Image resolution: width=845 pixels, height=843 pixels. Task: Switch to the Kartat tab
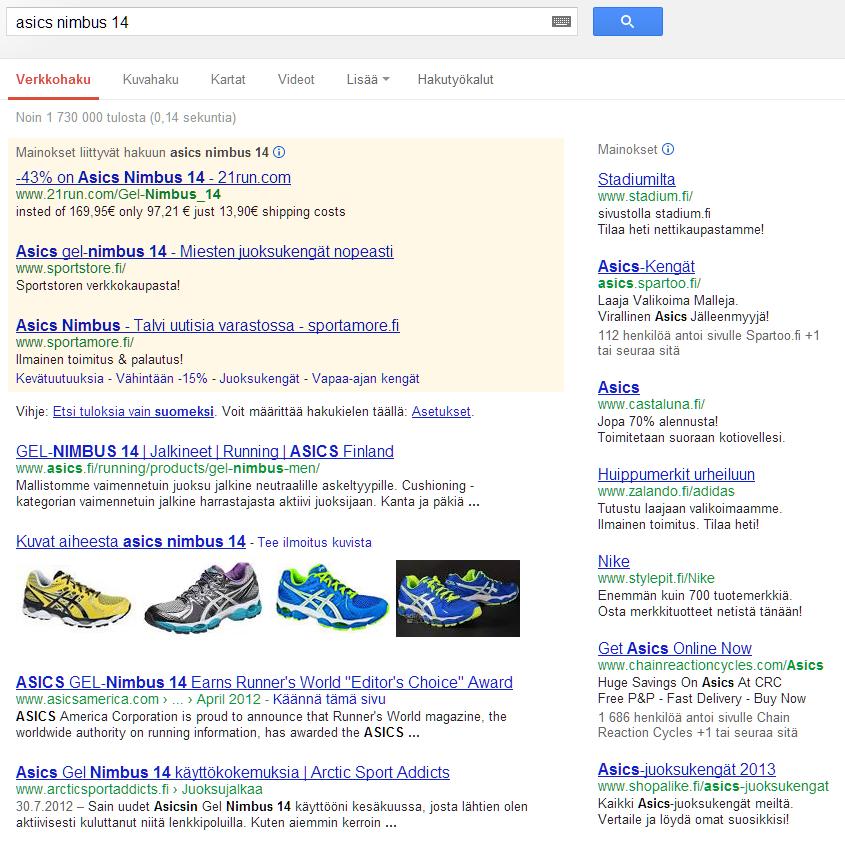tap(228, 79)
